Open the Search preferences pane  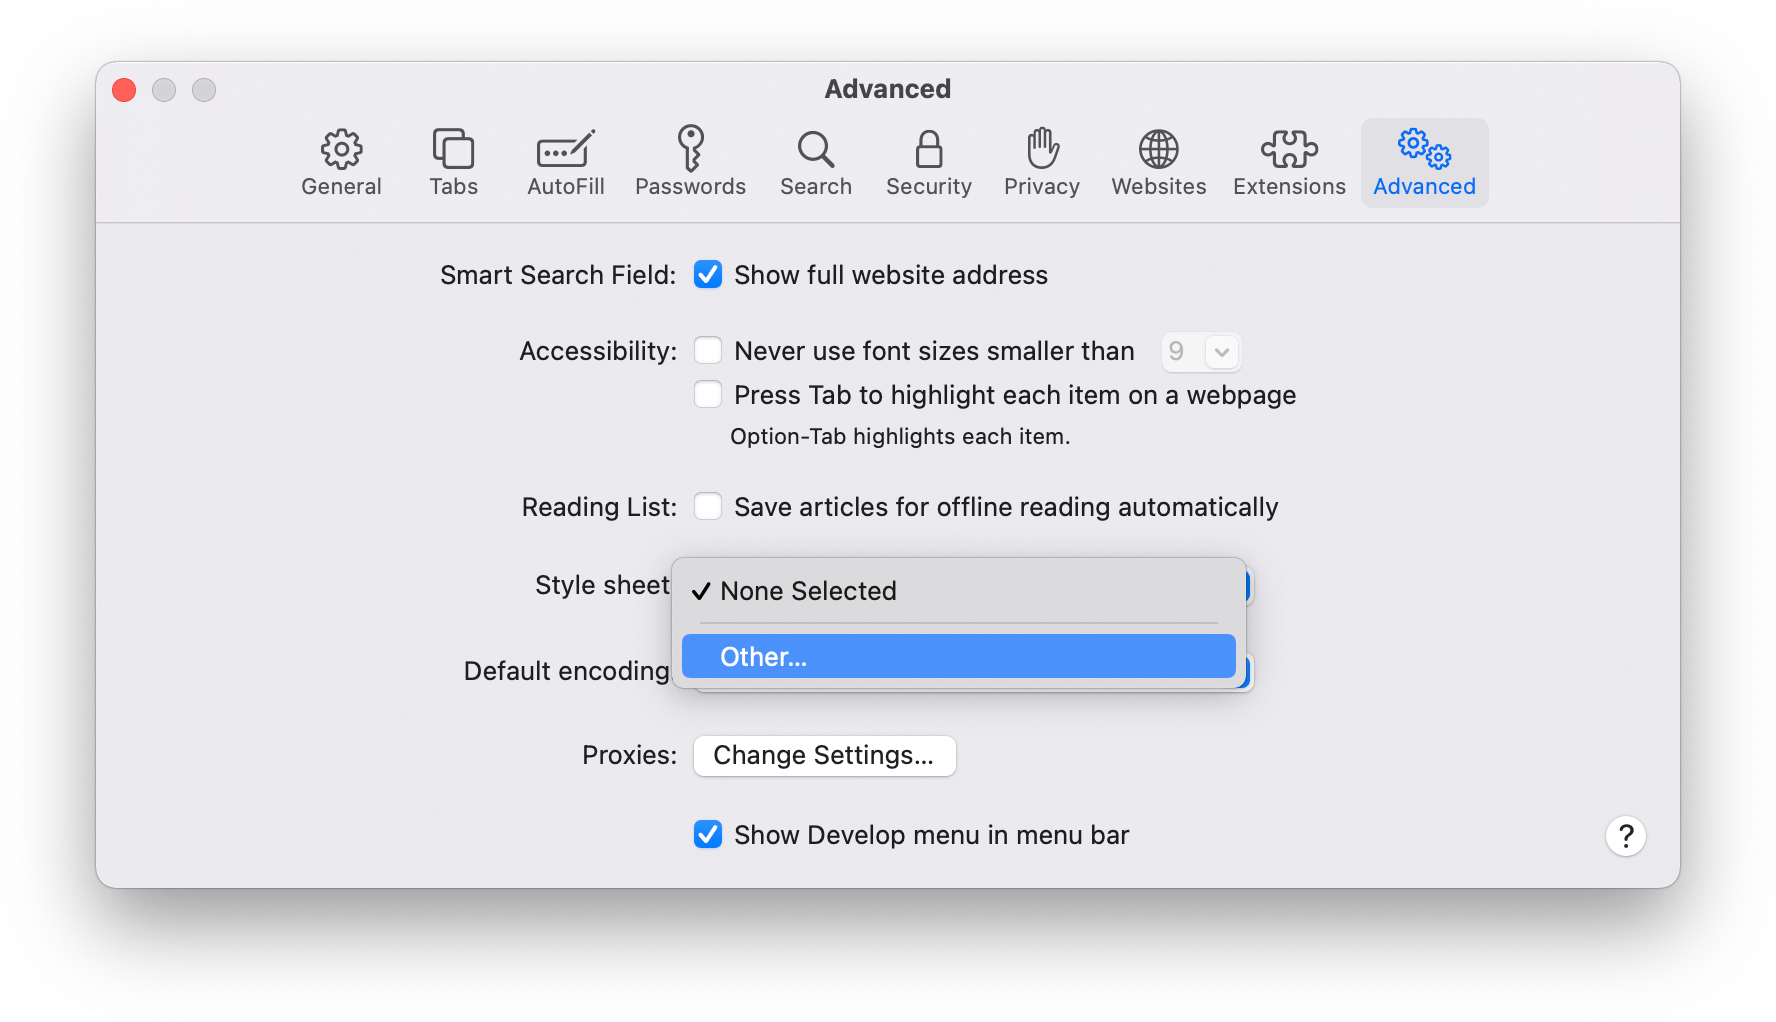[816, 163]
